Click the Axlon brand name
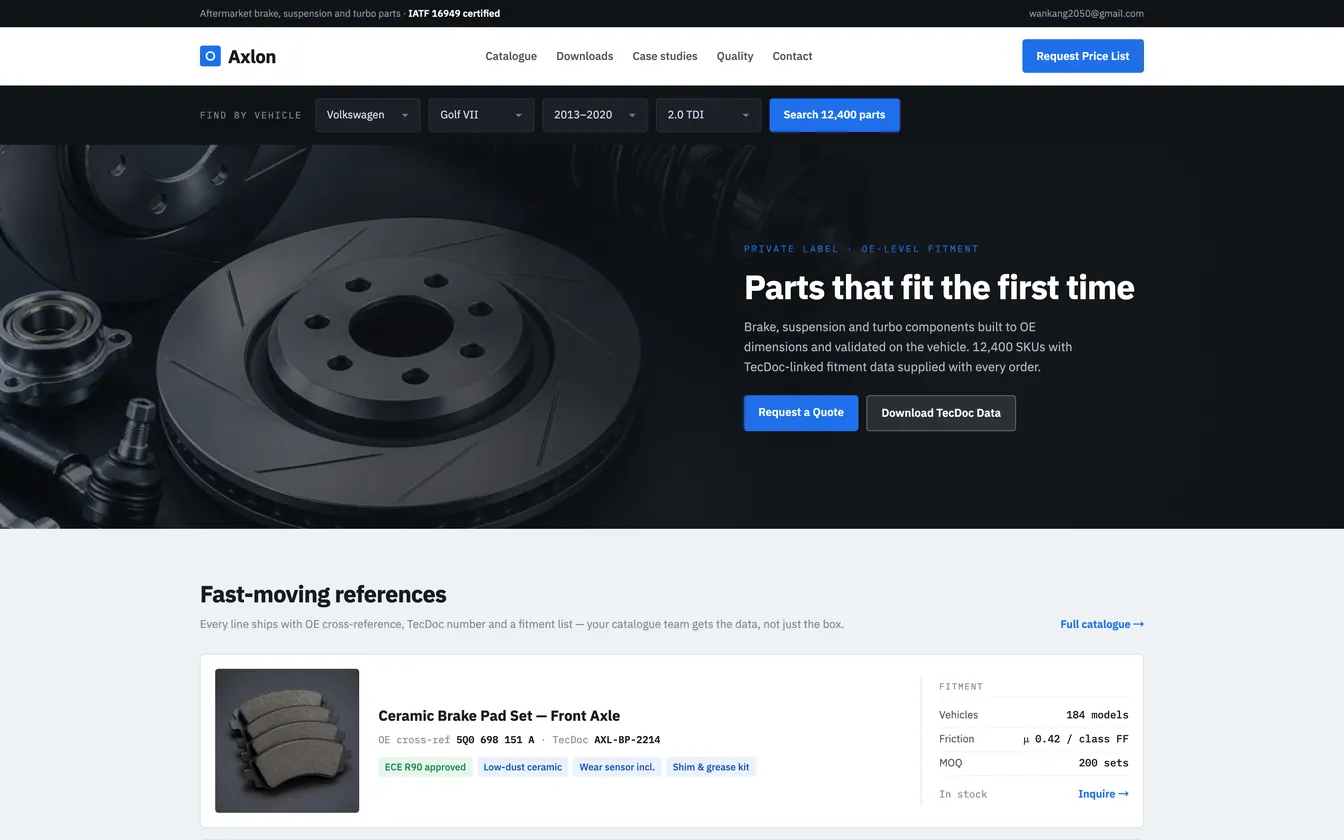Screen dimensions: 1344x840 coord(252,57)
